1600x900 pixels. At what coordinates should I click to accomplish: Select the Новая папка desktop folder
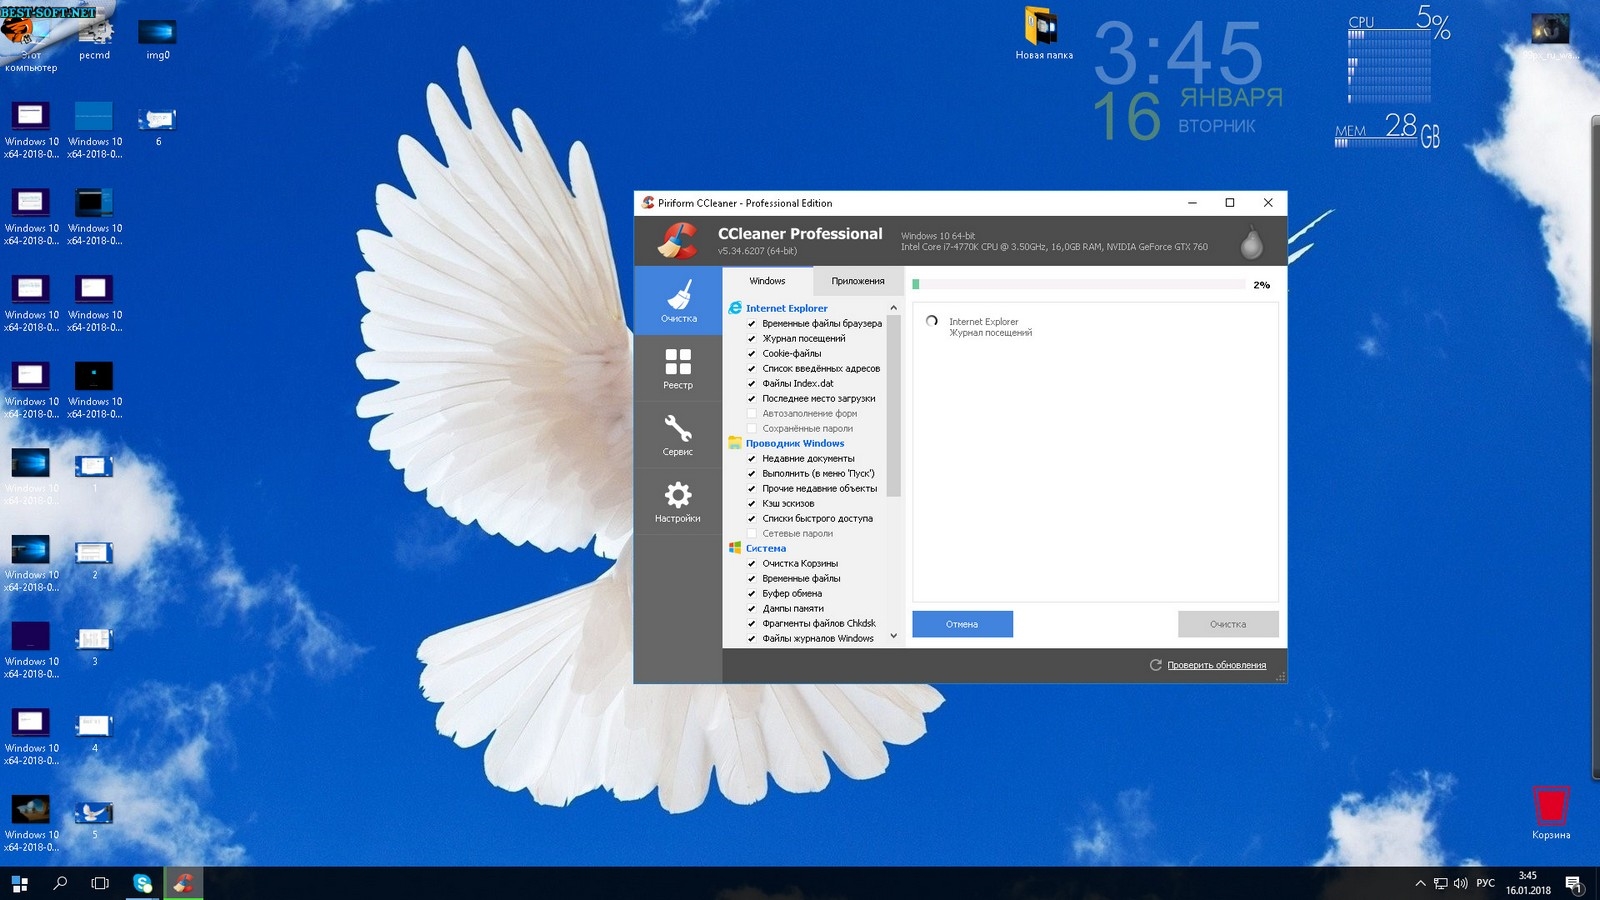[1042, 33]
